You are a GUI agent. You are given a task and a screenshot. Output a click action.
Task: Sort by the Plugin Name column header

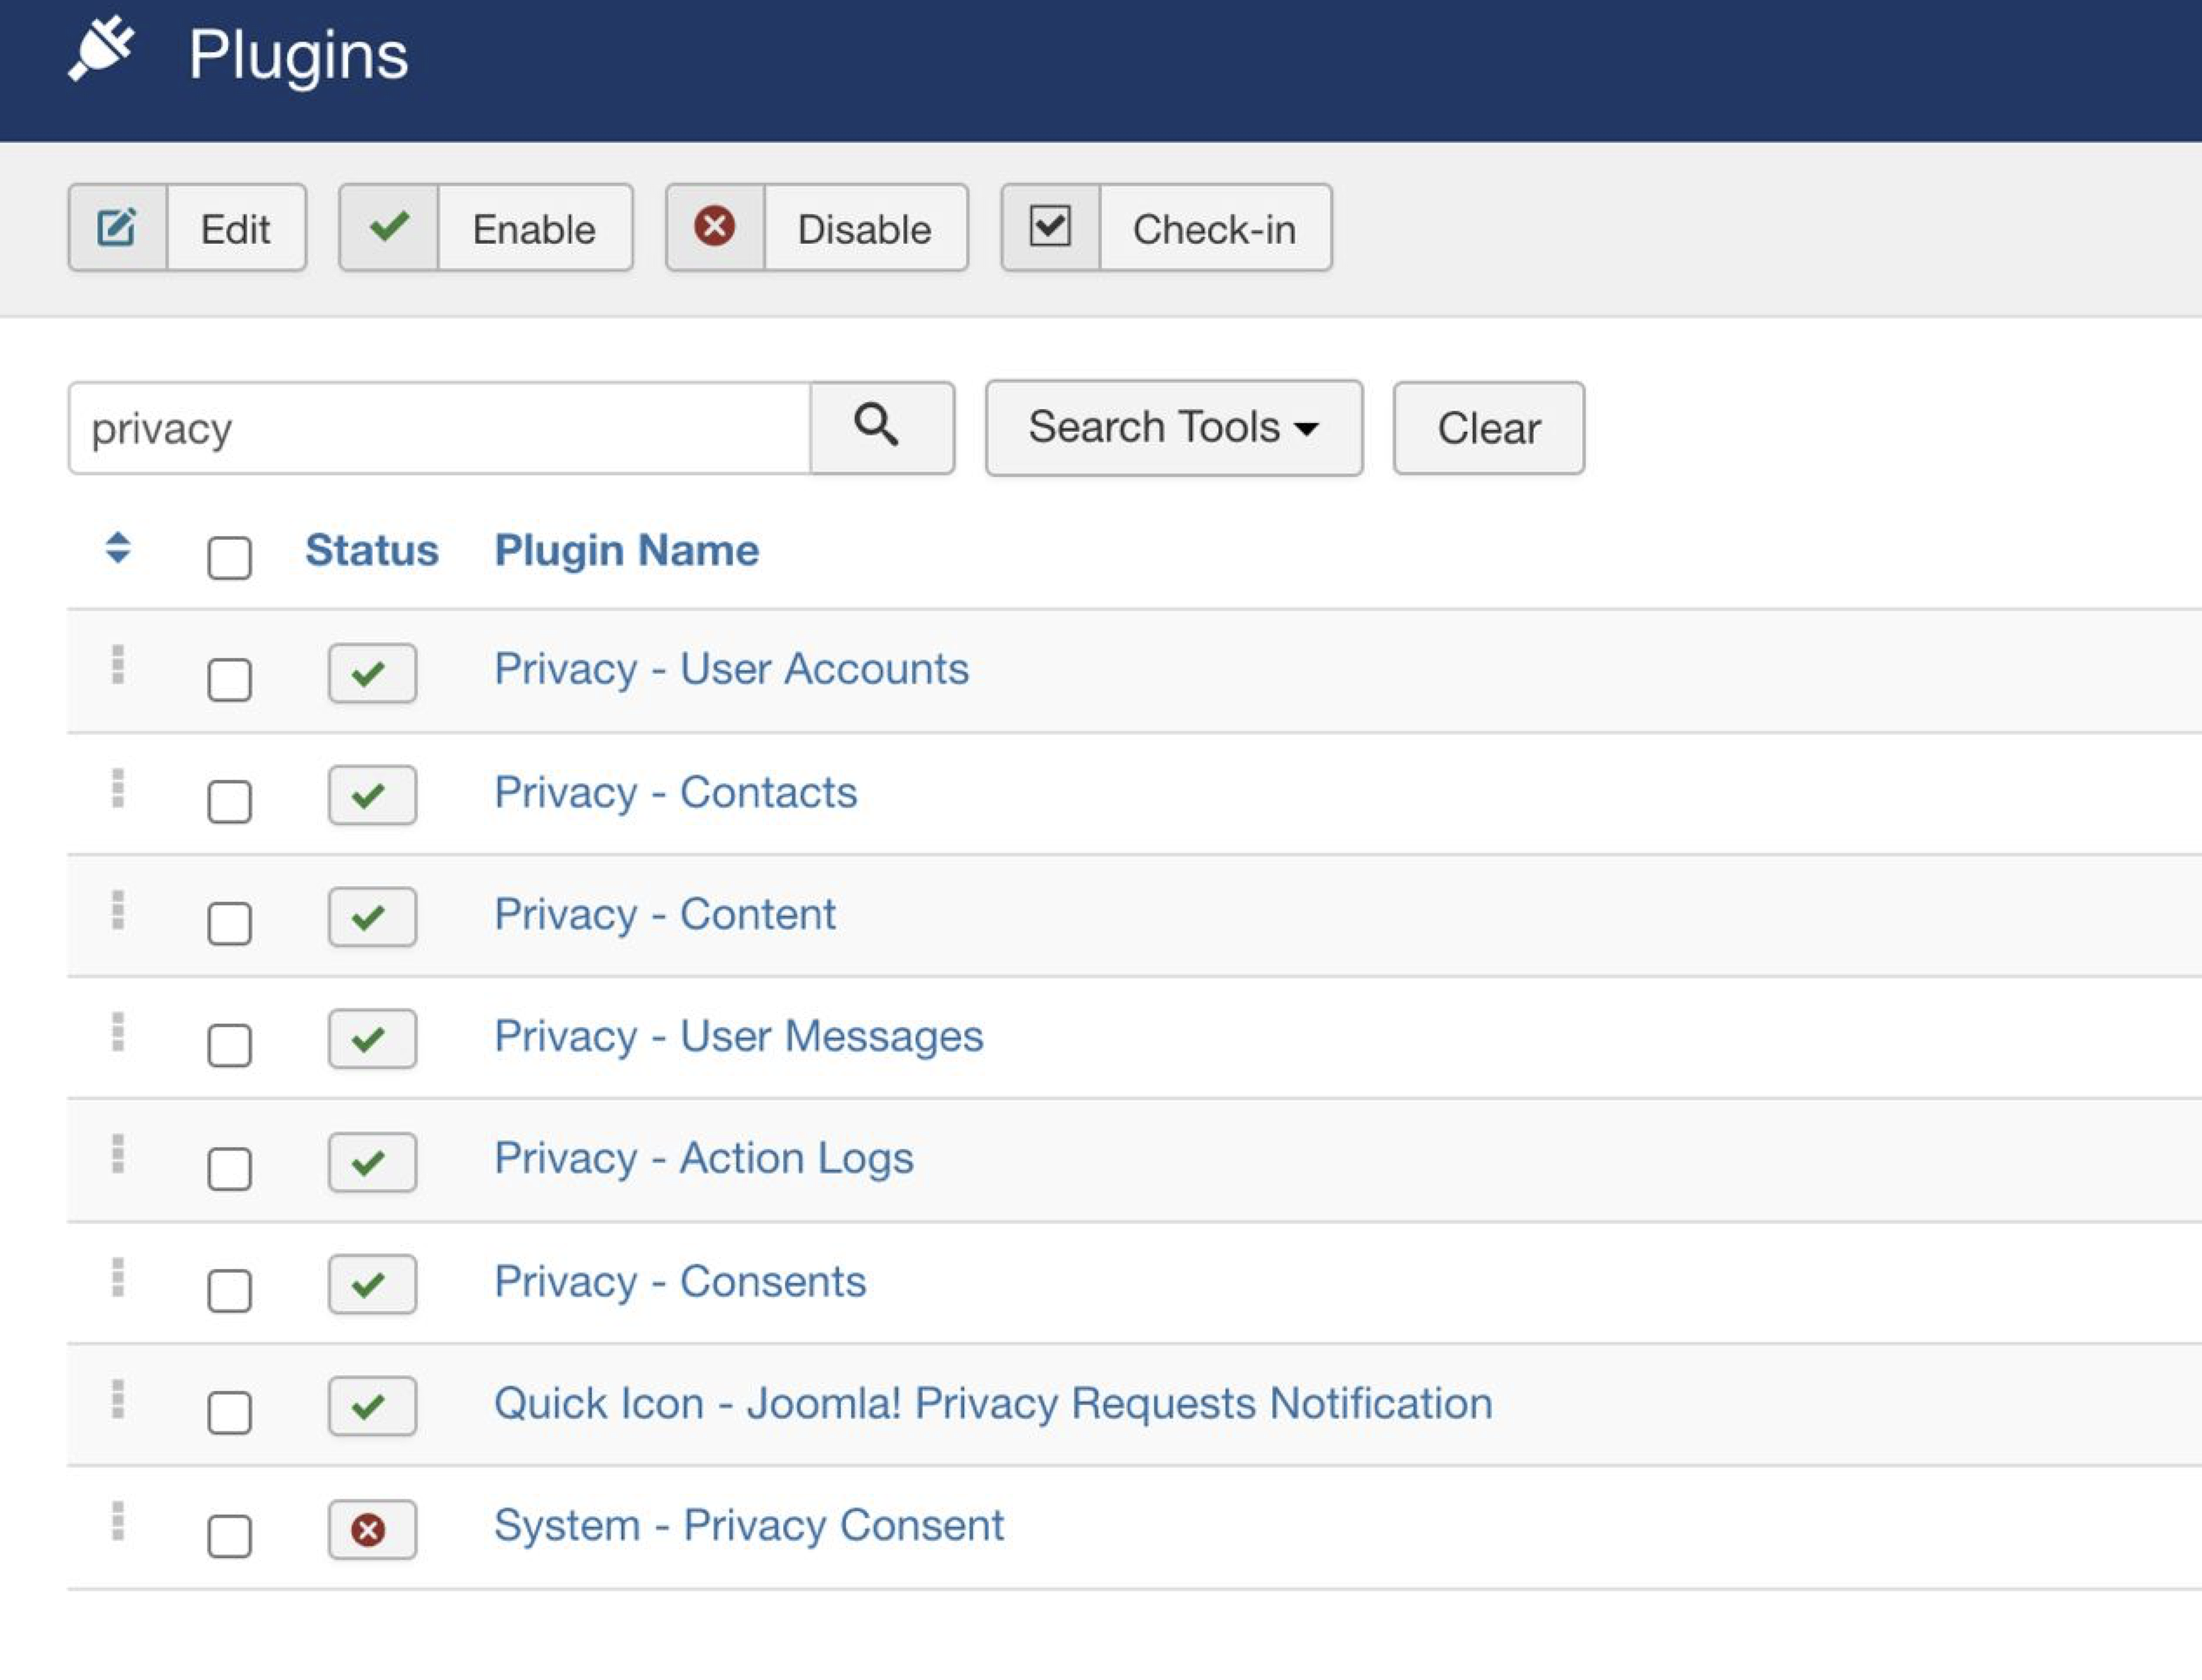coord(627,550)
